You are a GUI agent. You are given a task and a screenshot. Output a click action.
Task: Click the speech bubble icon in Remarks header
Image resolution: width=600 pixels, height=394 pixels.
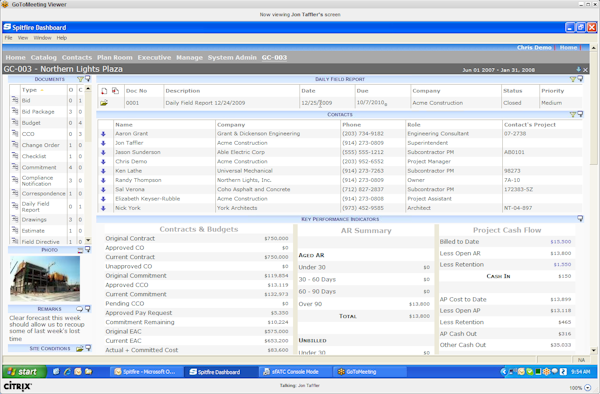pos(80,309)
